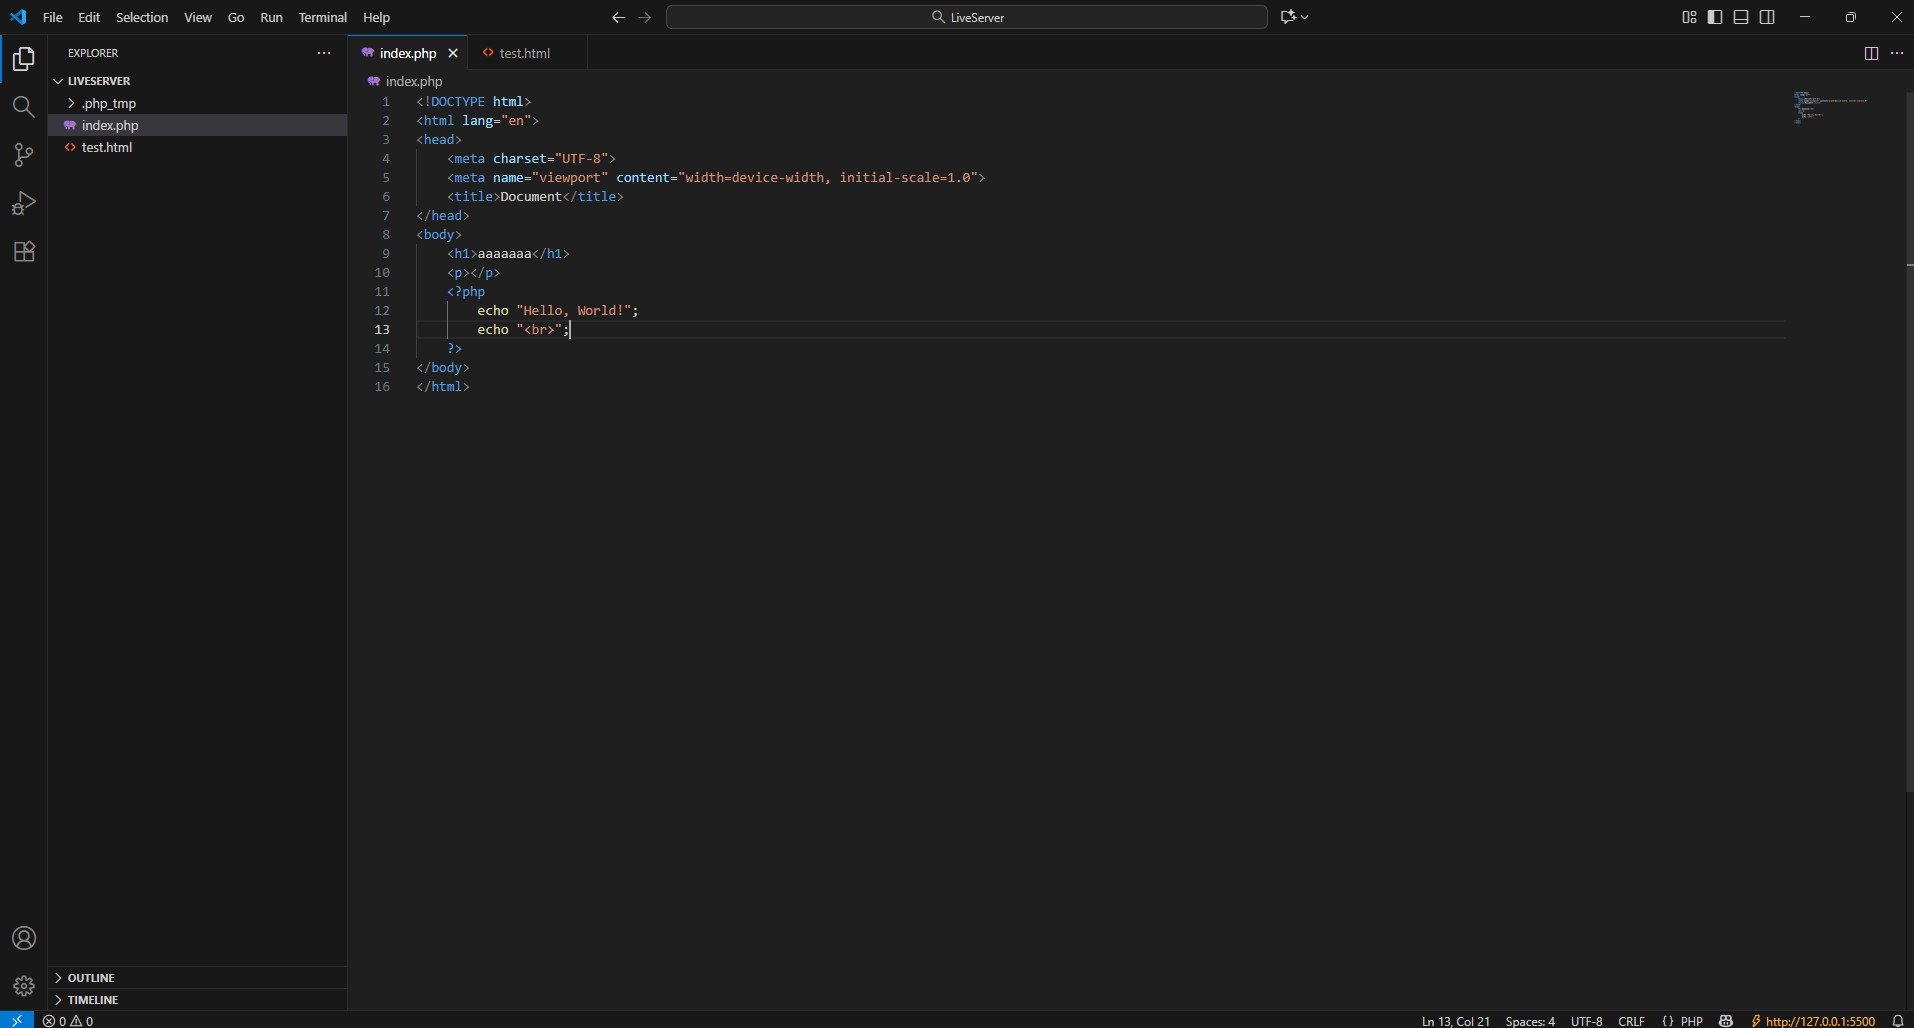The image size is (1914, 1028).
Task: Switch to the test.html tab
Action: point(525,53)
